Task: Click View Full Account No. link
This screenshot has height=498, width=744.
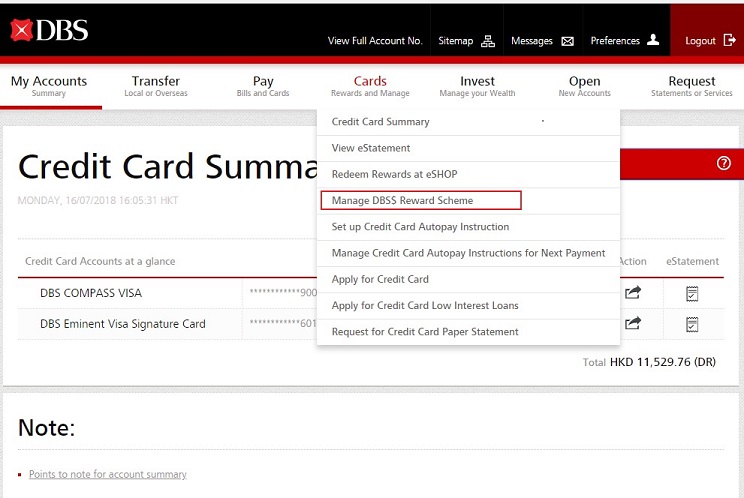Action: pos(375,41)
